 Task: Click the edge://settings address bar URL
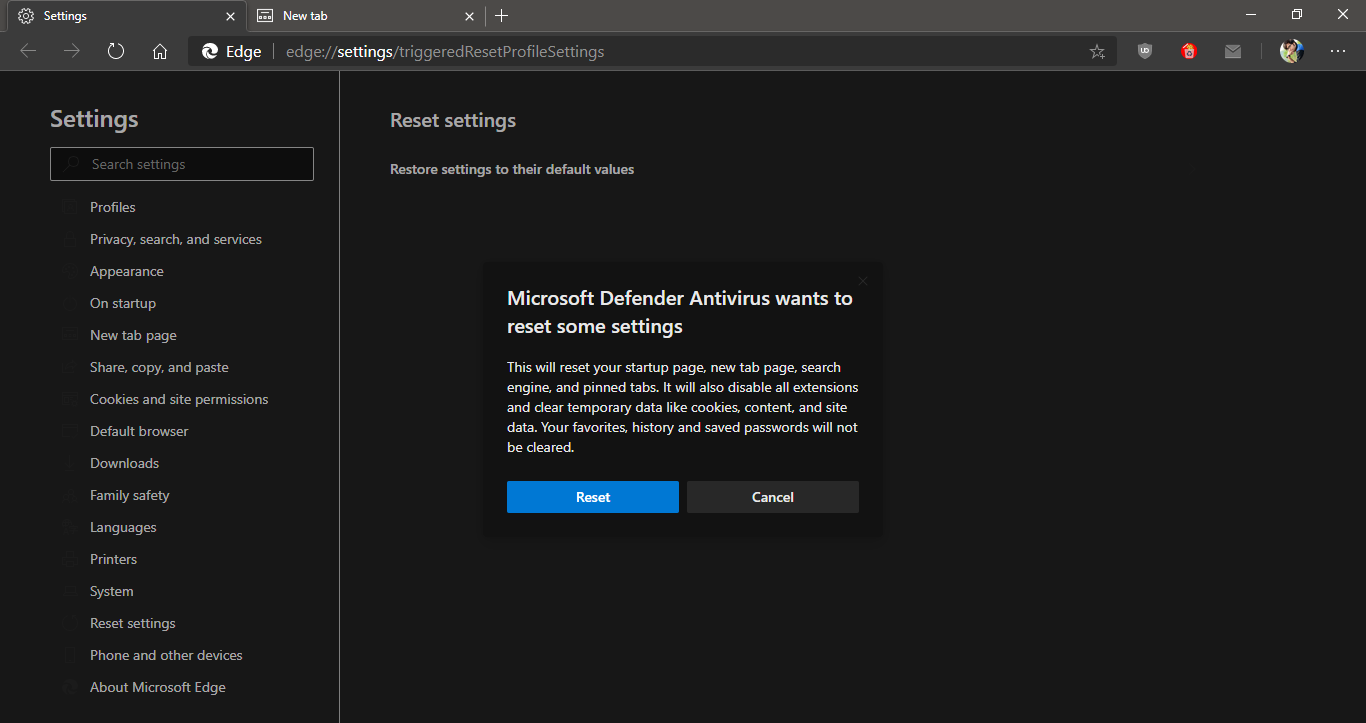(x=445, y=52)
